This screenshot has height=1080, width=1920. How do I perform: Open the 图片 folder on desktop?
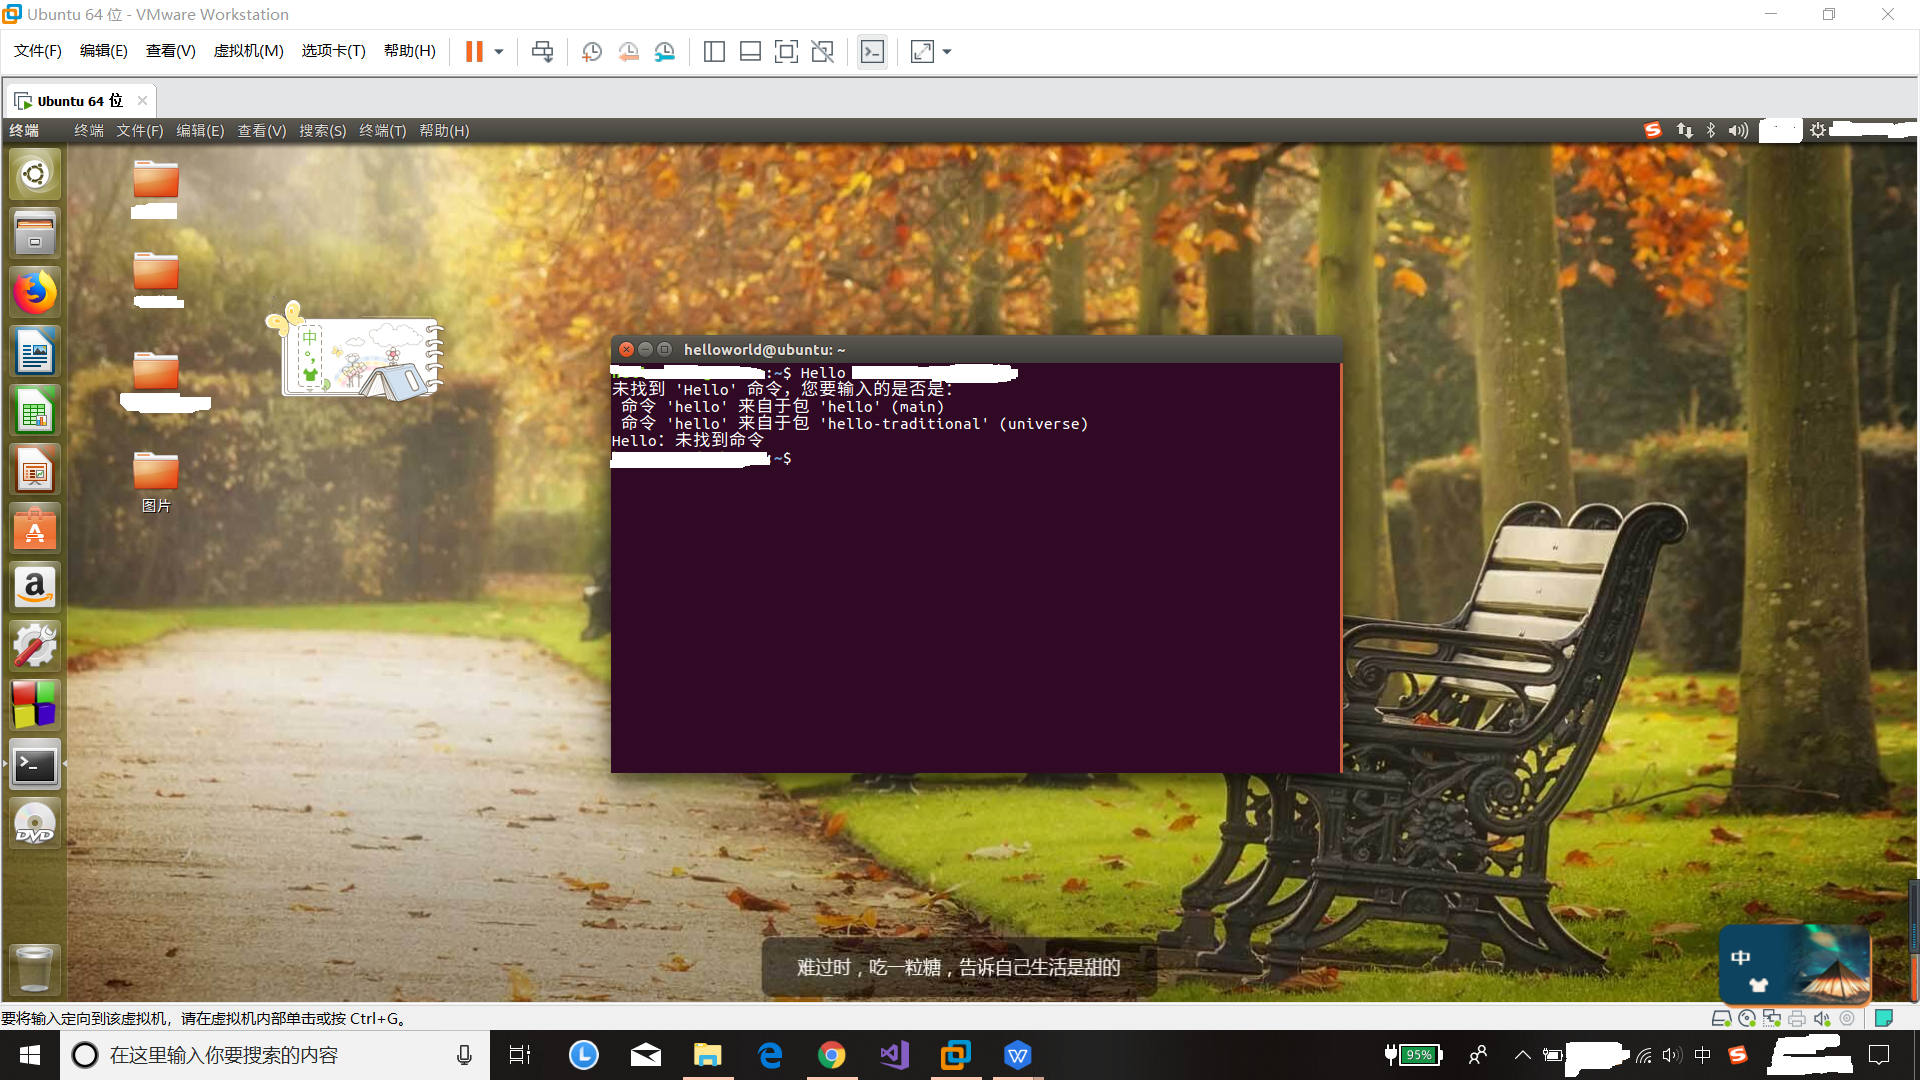point(156,482)
